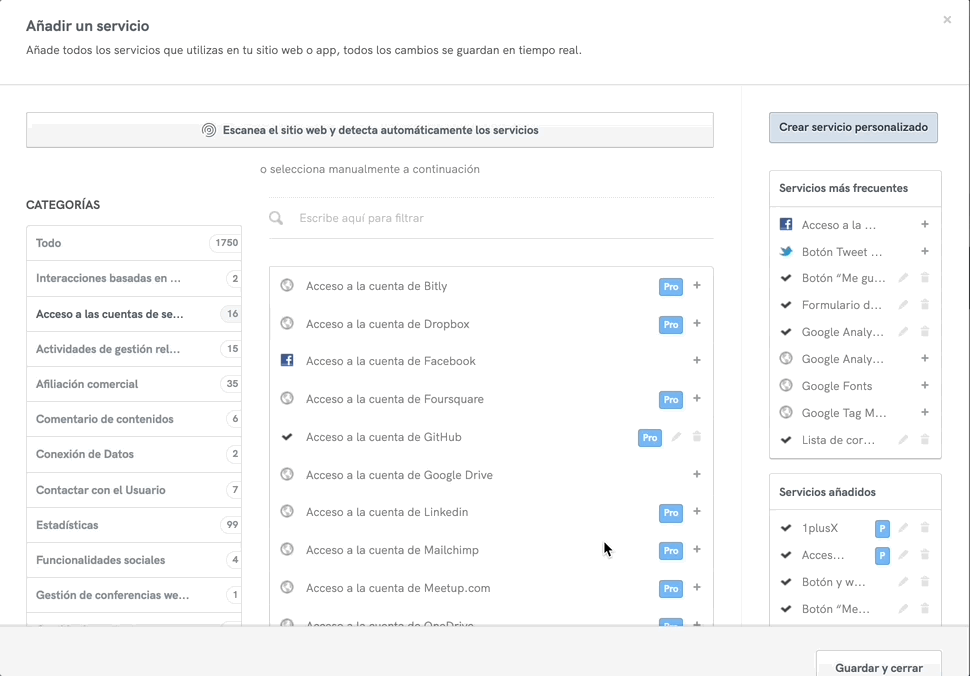Delete GitHub account access with trash icon
Viewport: 970px width, 676px height.
(x=697, y=437)
